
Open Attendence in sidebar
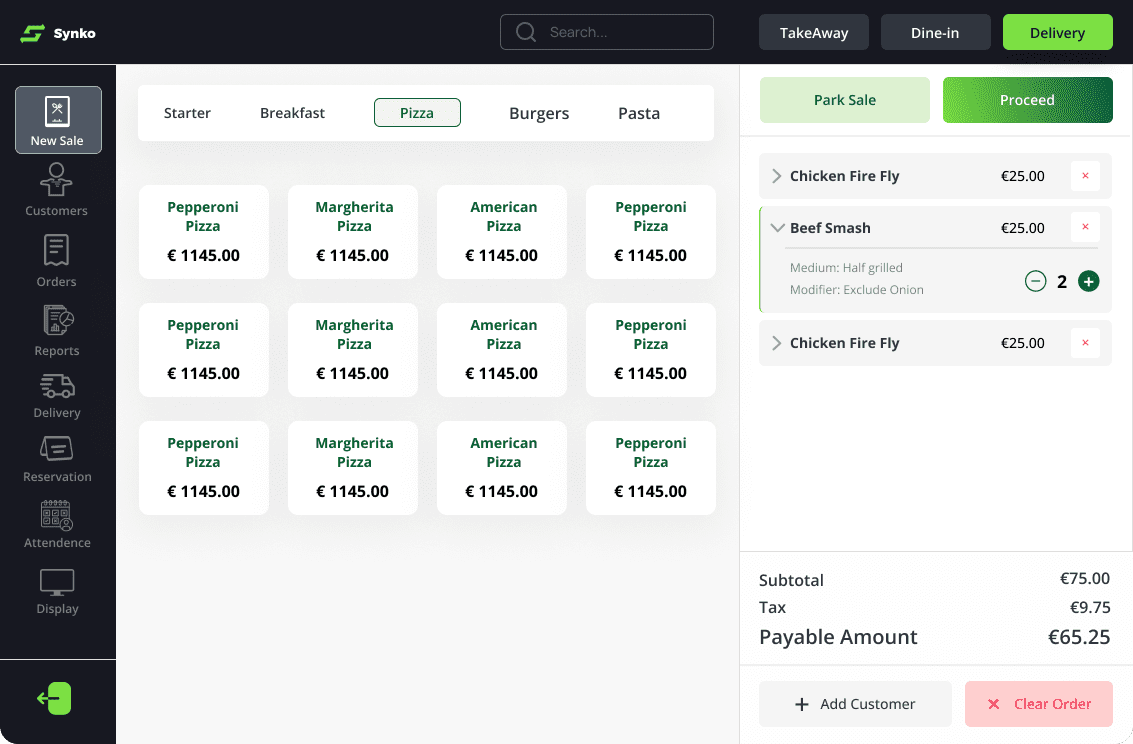(x=56, y=524)
